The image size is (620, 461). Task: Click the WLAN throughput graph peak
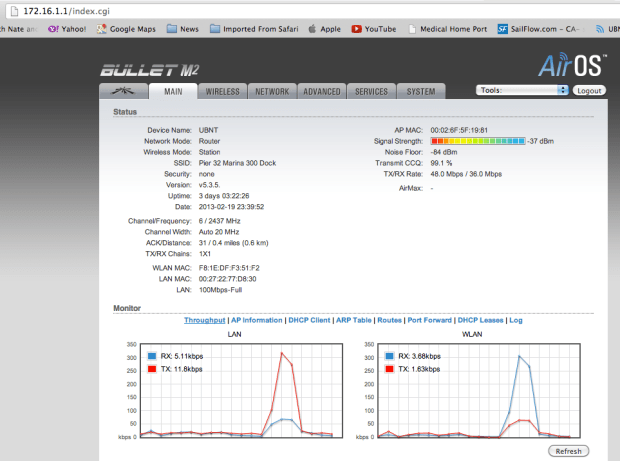[x=520, y=356]
